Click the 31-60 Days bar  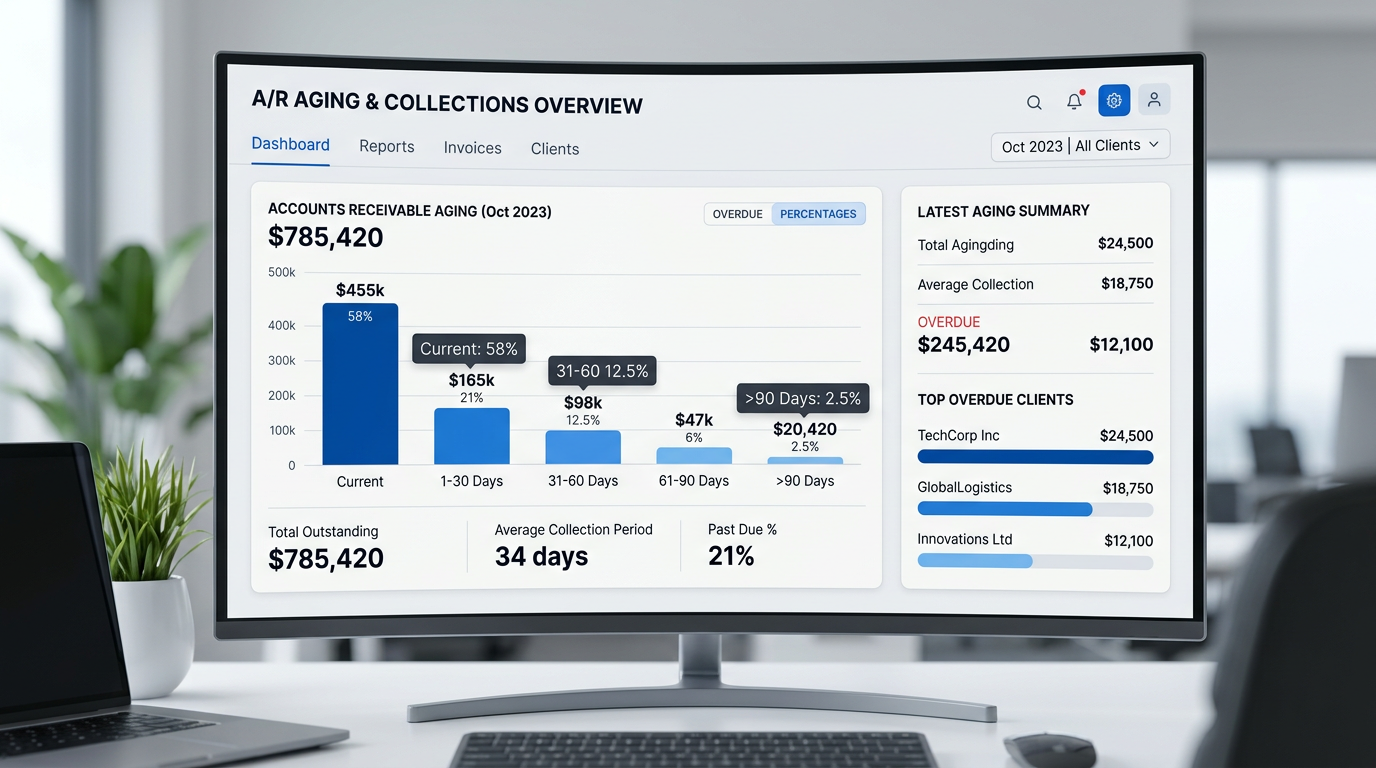pyautogui.click(x=583, y=448)
